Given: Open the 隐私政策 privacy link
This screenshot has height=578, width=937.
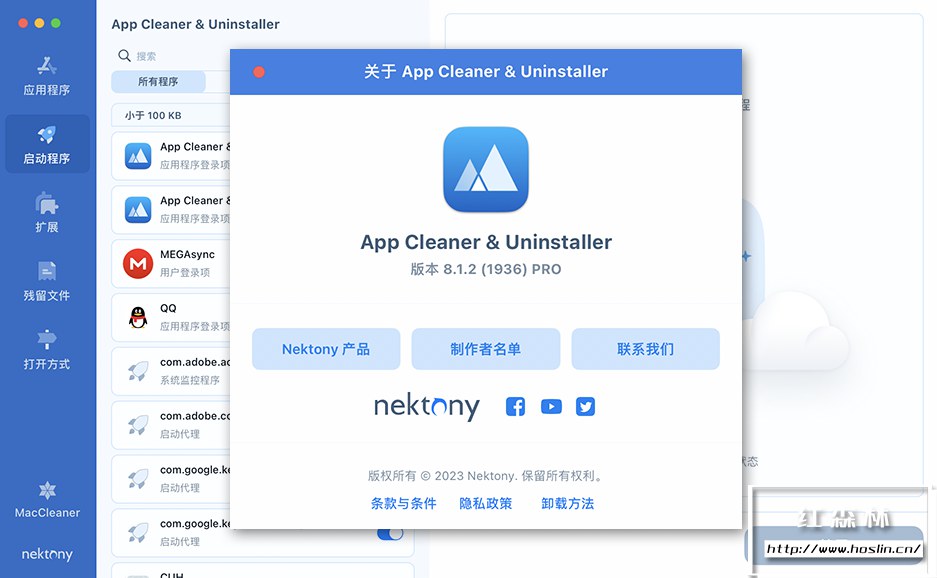Looking at the screenshot, I should (485, 504).
